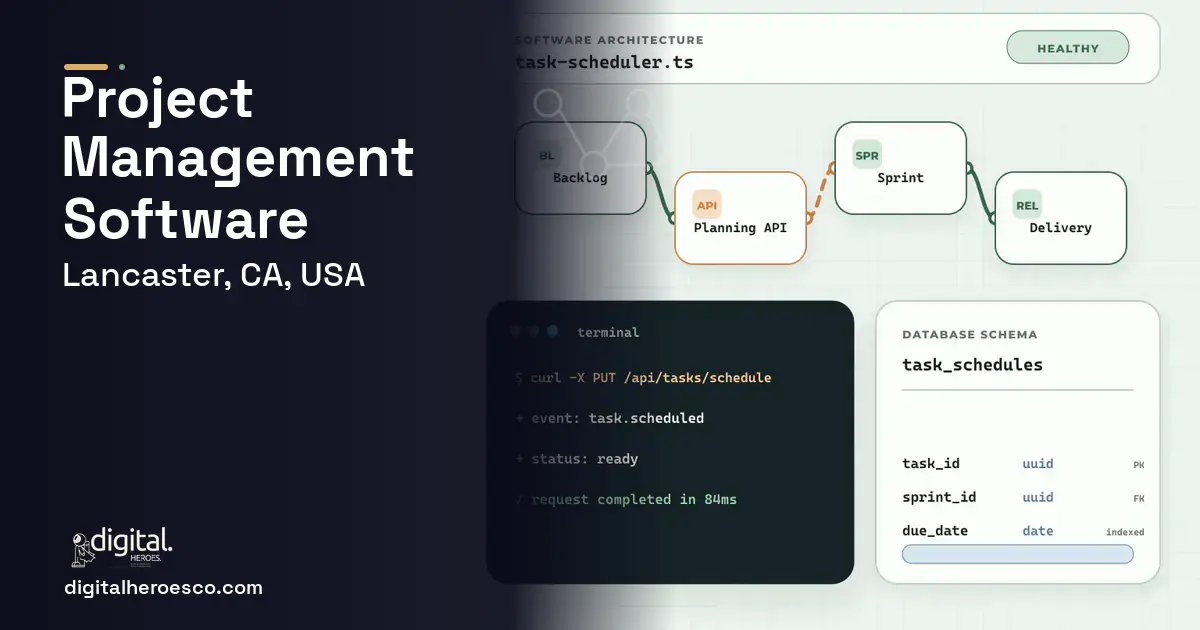Click the task_id field name
The height and width of the screenshot is (630, 1200).
pyautogui.click(x=931, y=464)
